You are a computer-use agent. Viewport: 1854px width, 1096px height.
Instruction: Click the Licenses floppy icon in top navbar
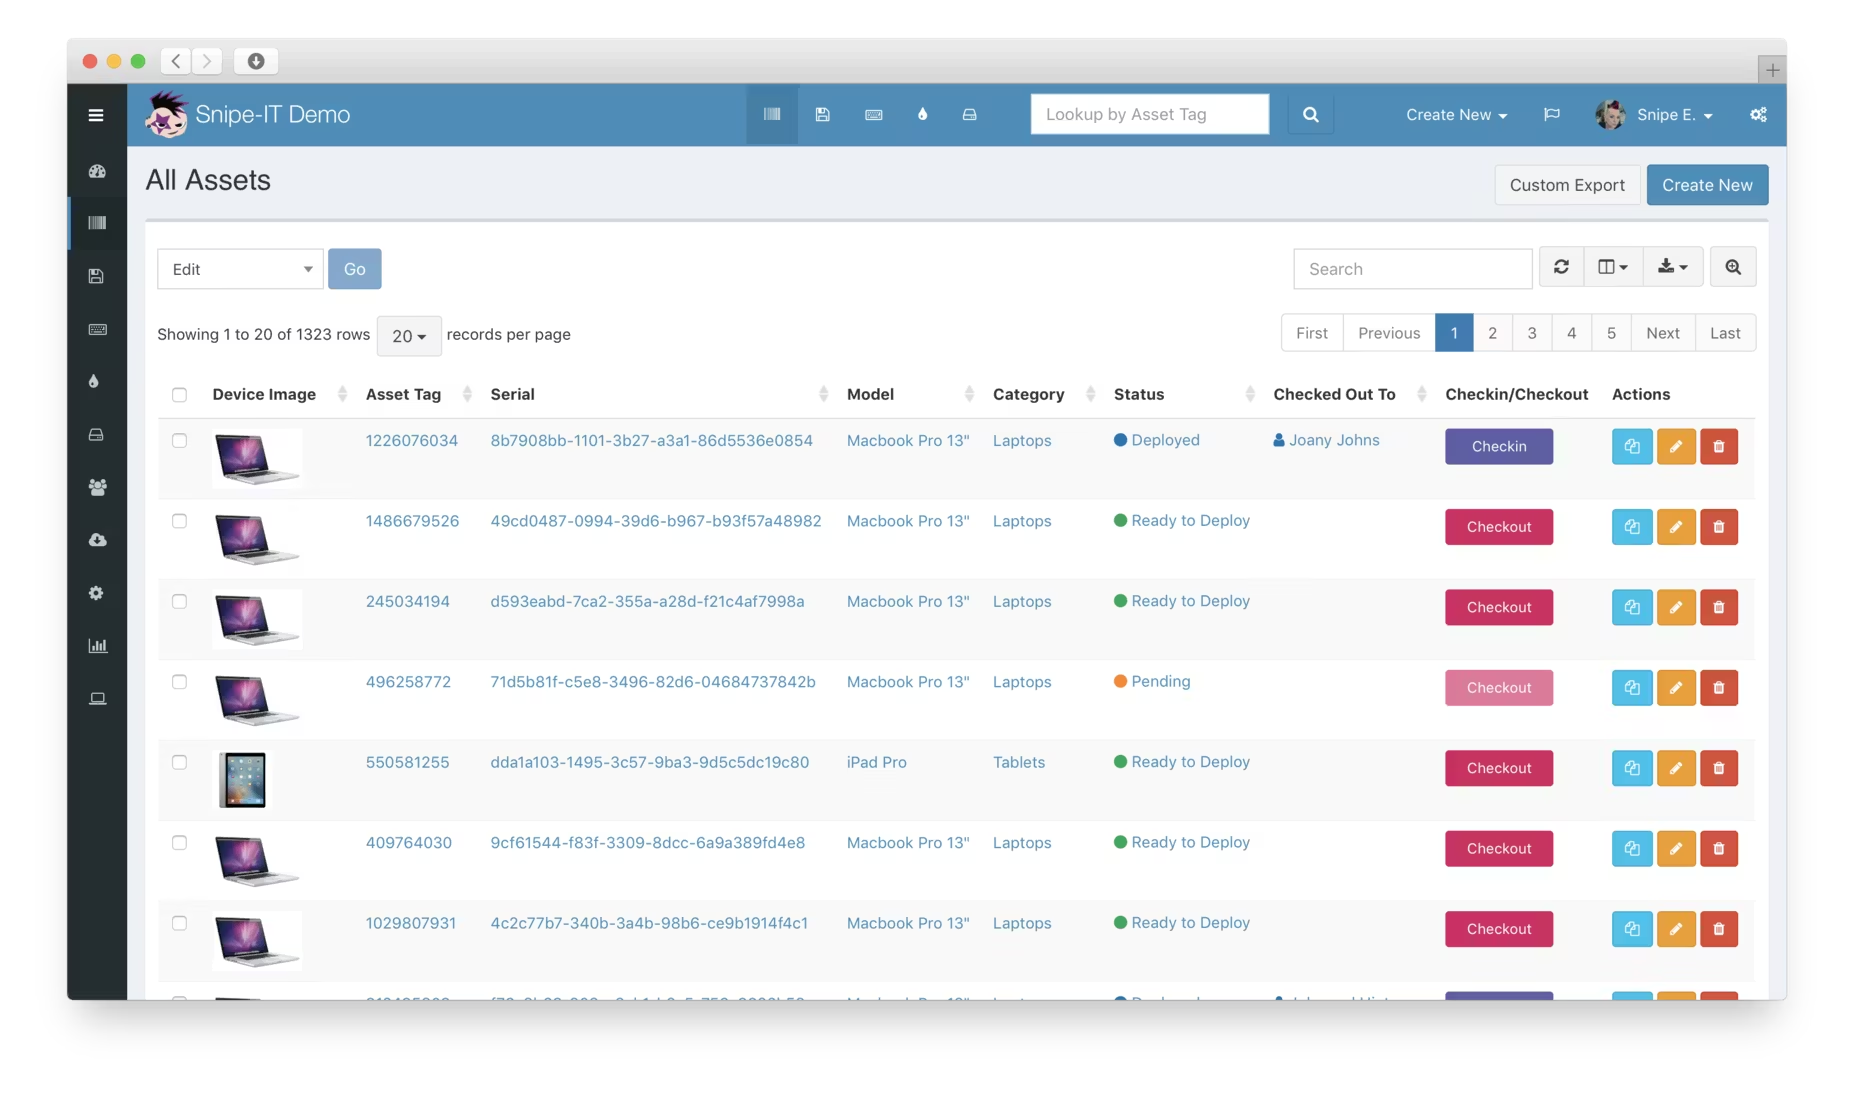point(822,115)
